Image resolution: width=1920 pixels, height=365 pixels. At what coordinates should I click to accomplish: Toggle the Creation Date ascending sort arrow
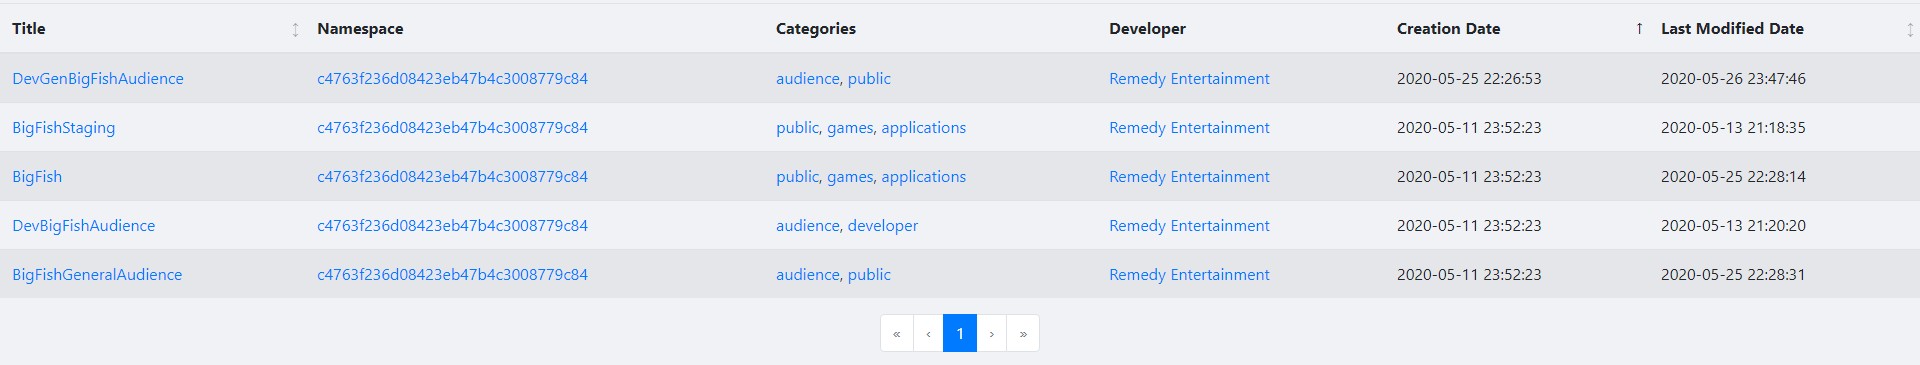click(1639, 29)
